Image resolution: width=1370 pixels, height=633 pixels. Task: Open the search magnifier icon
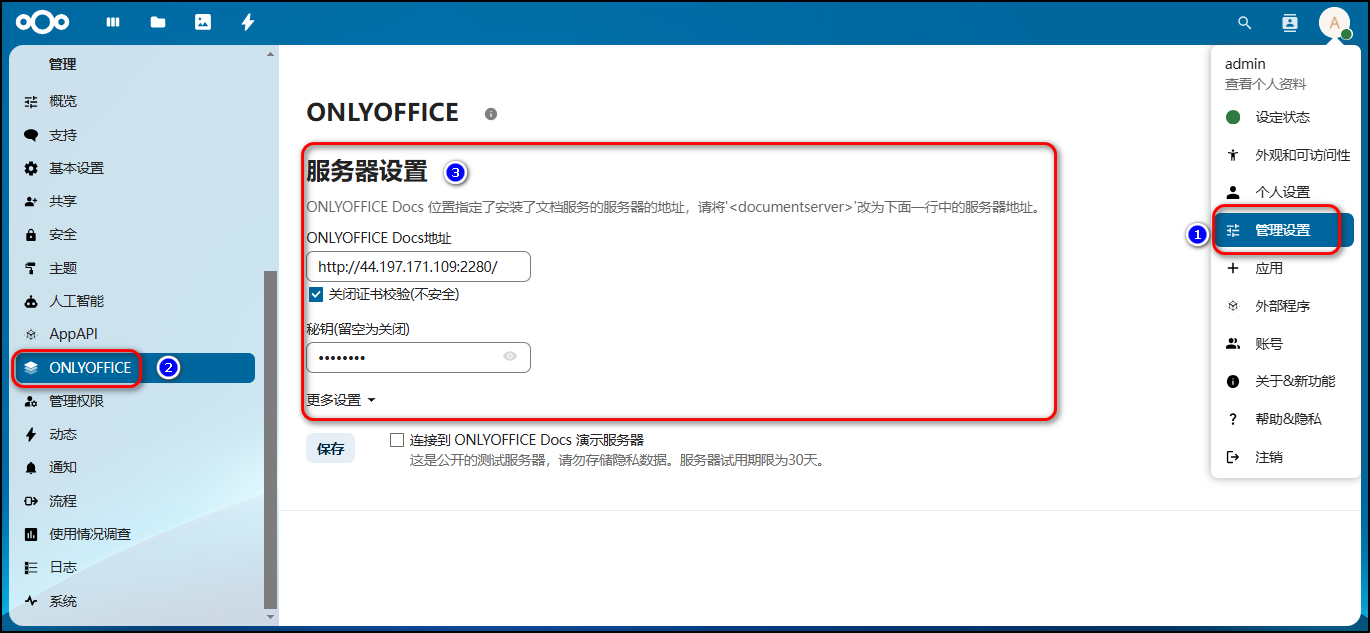1245,22
